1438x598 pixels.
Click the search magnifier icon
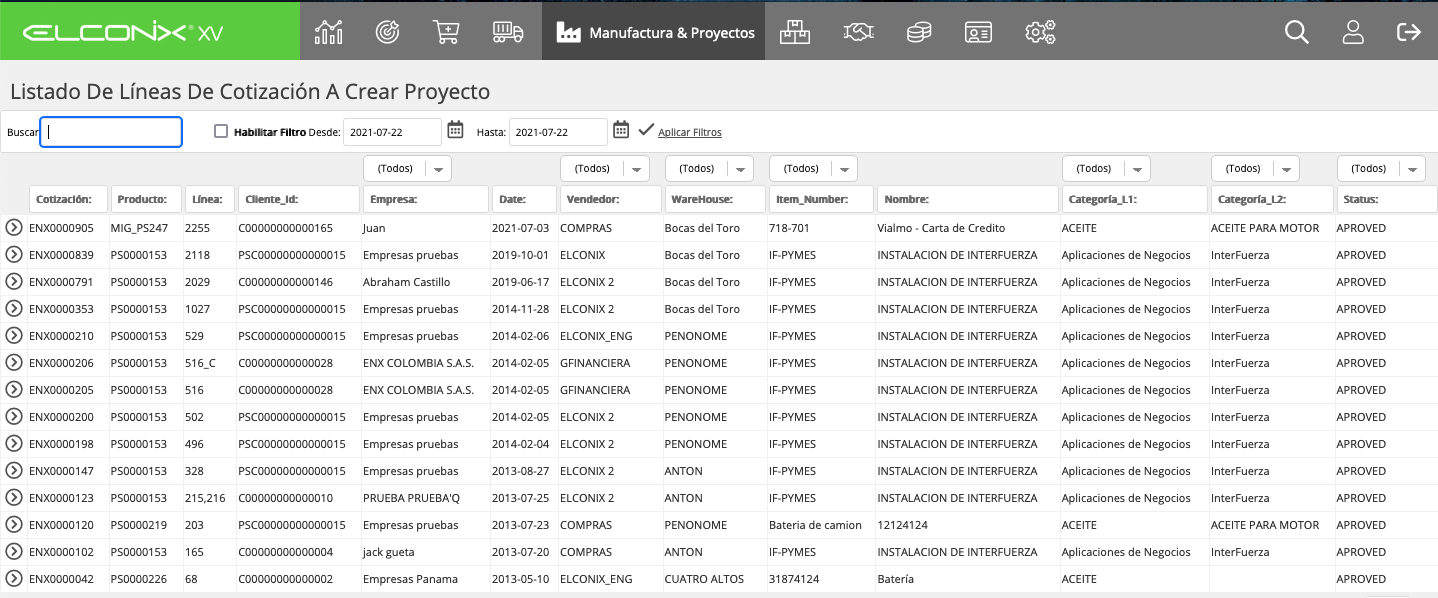tap(1297, 32)
